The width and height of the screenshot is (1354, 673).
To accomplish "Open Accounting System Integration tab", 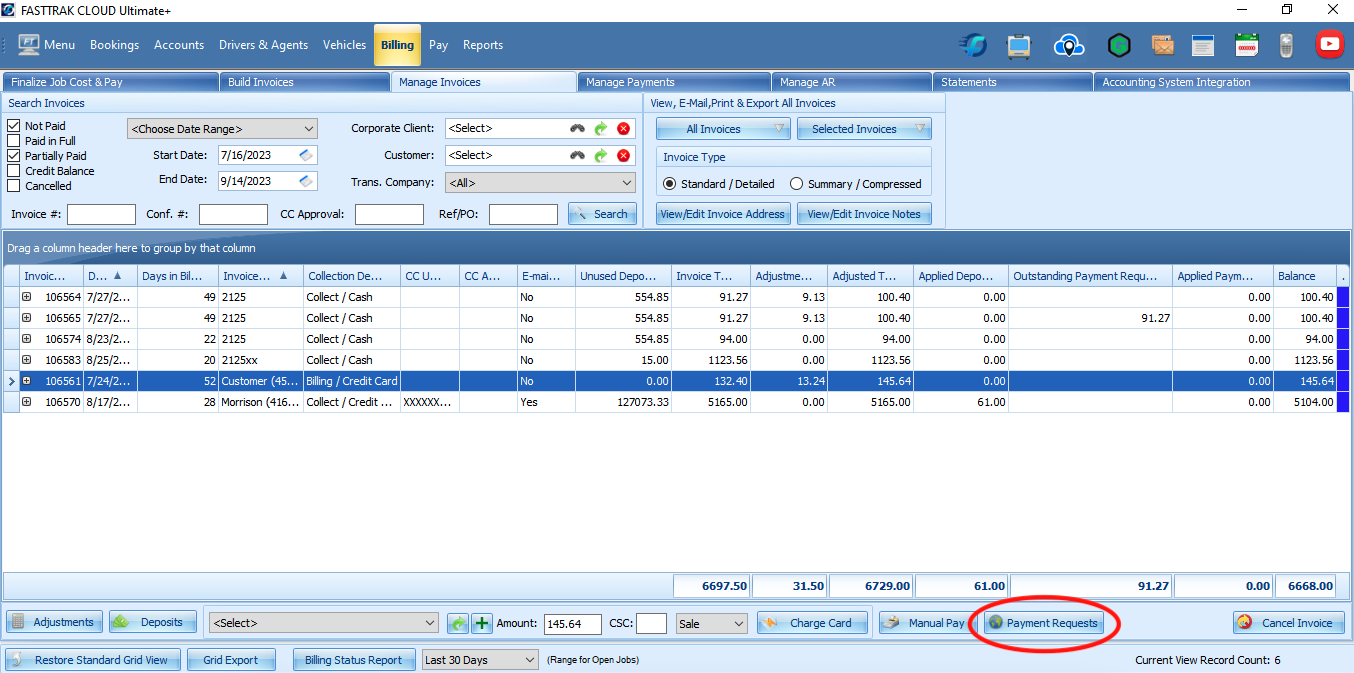I will [x=1222, y=82].
